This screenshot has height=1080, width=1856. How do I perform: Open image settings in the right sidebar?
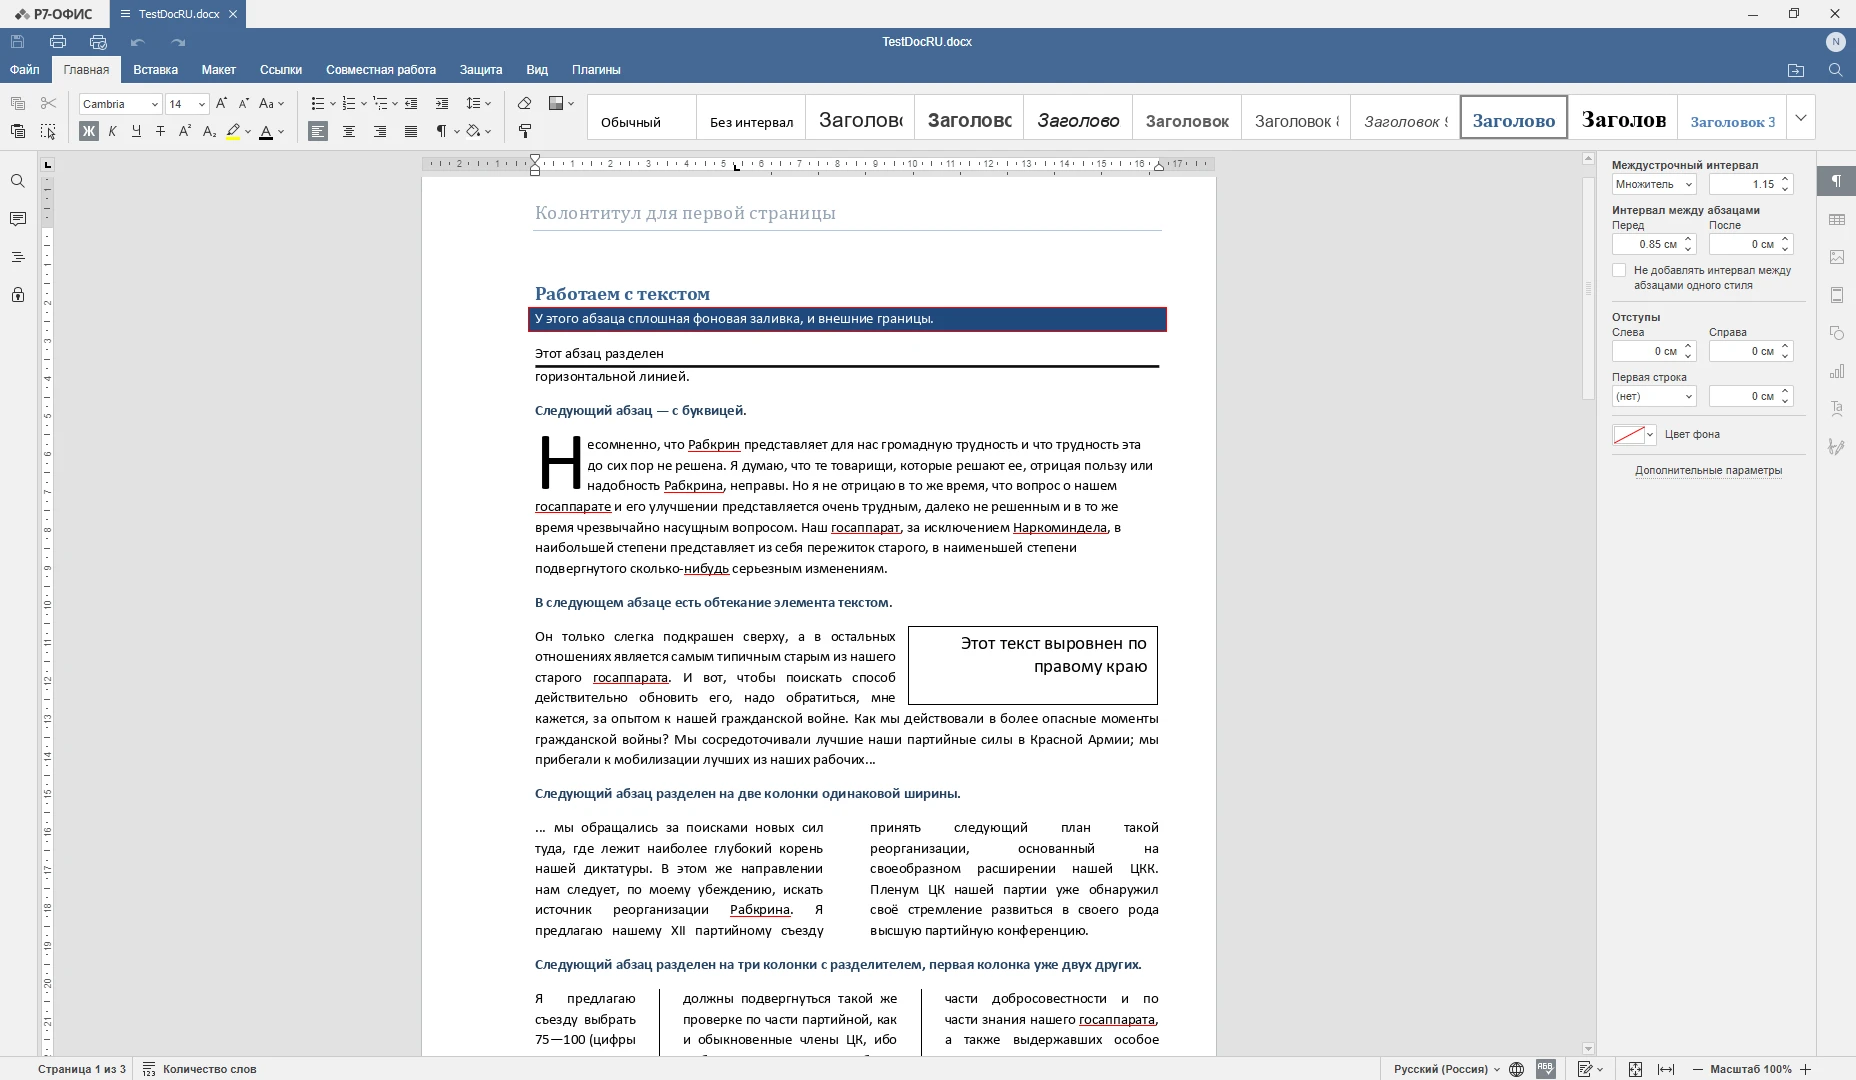coord(1837,257)
